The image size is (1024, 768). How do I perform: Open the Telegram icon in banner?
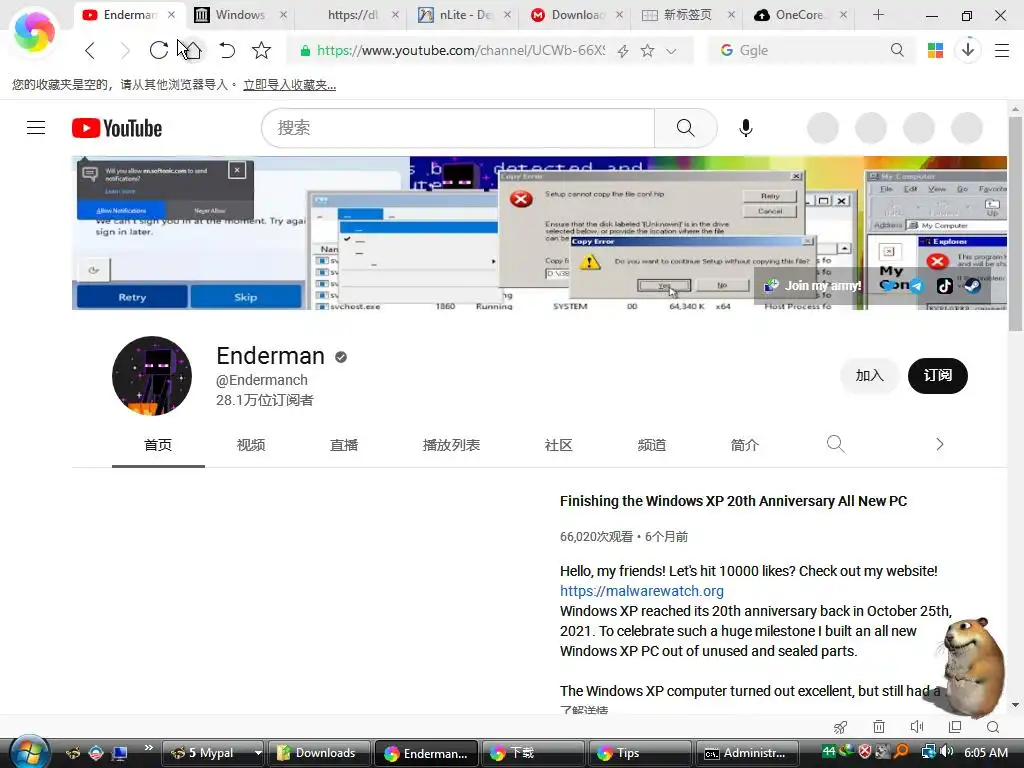point(916,285)
